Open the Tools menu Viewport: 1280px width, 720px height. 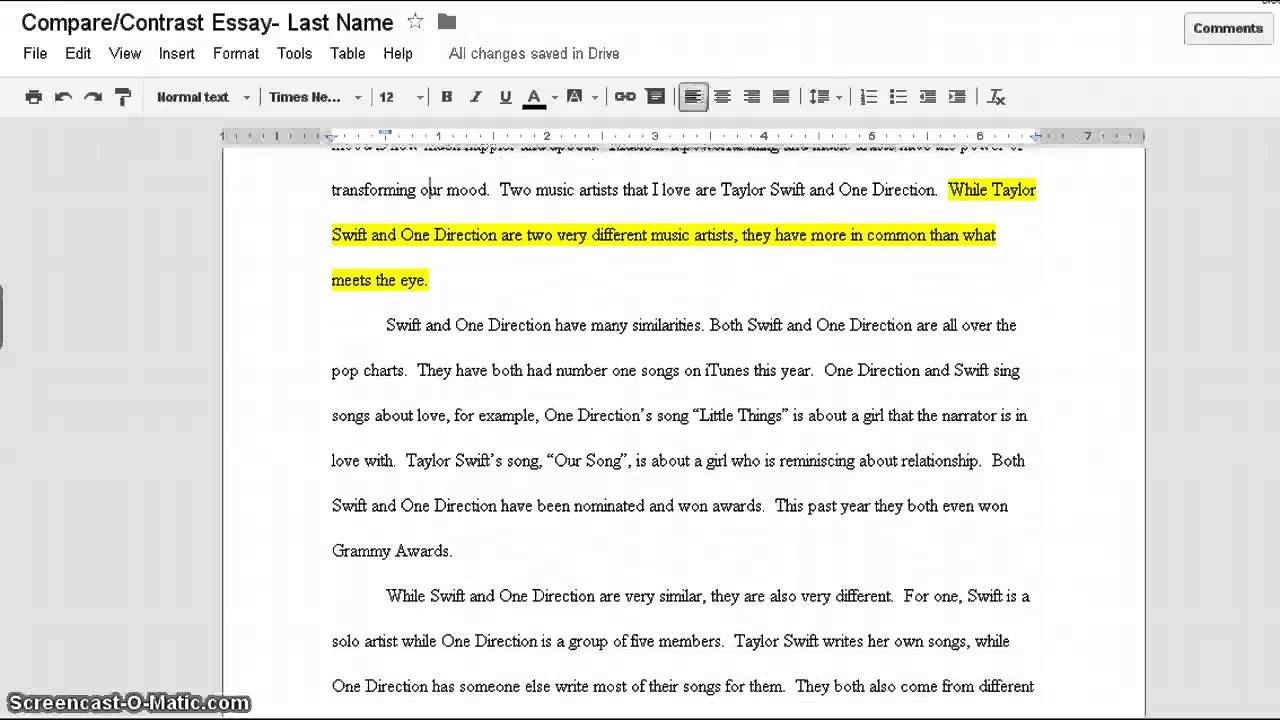tap(295, 54)
